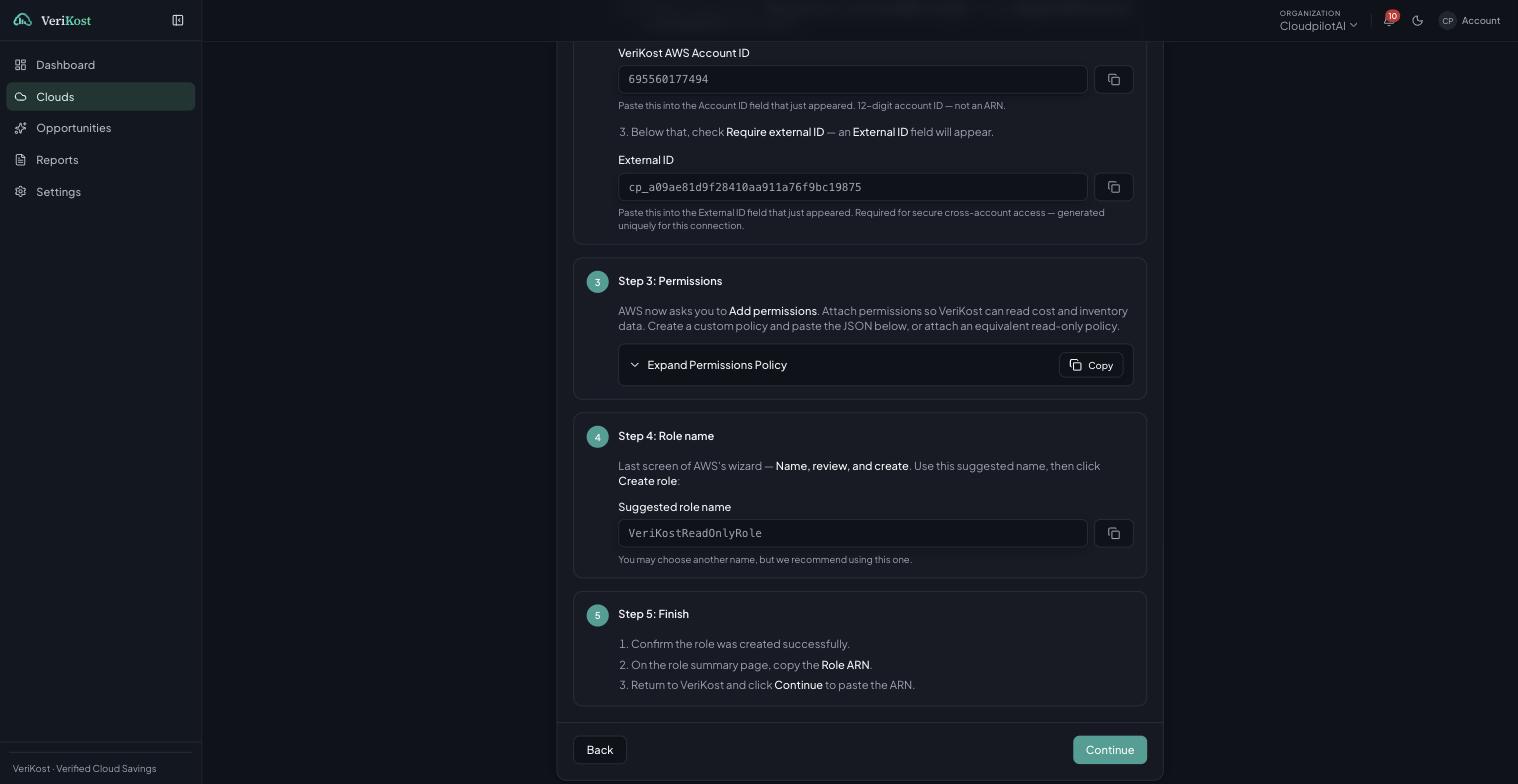Select the External ID field
1518x784 pixels.
(x=852, y=187)
